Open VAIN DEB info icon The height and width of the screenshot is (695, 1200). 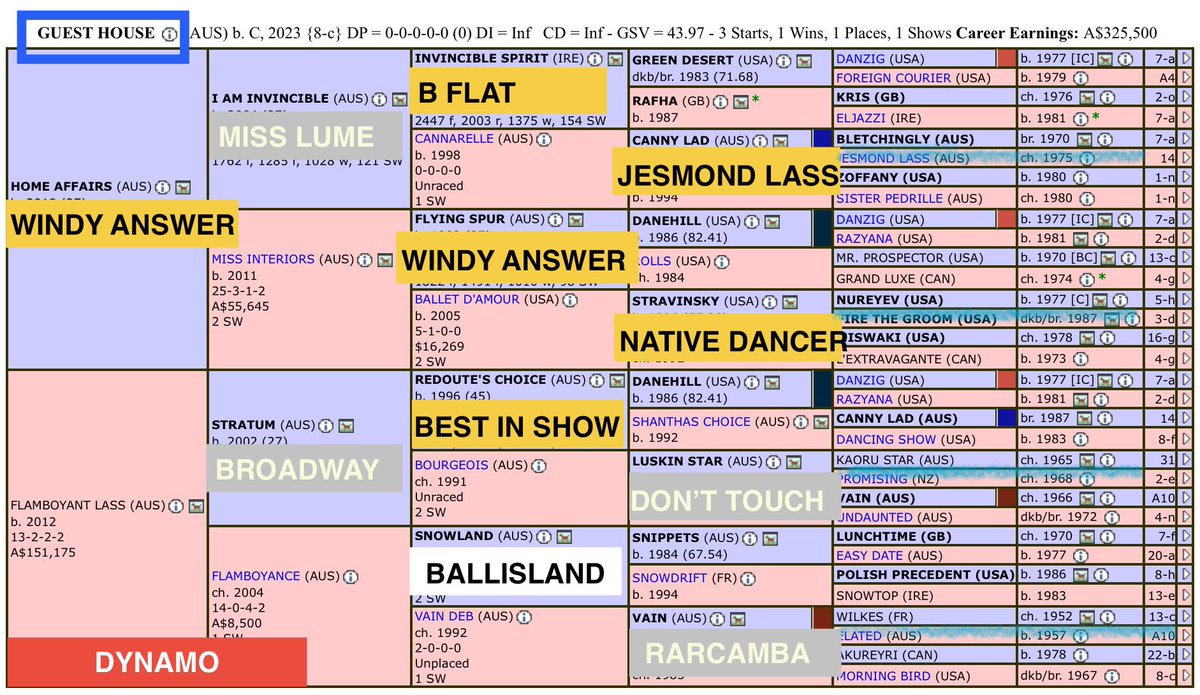[525, 616]
